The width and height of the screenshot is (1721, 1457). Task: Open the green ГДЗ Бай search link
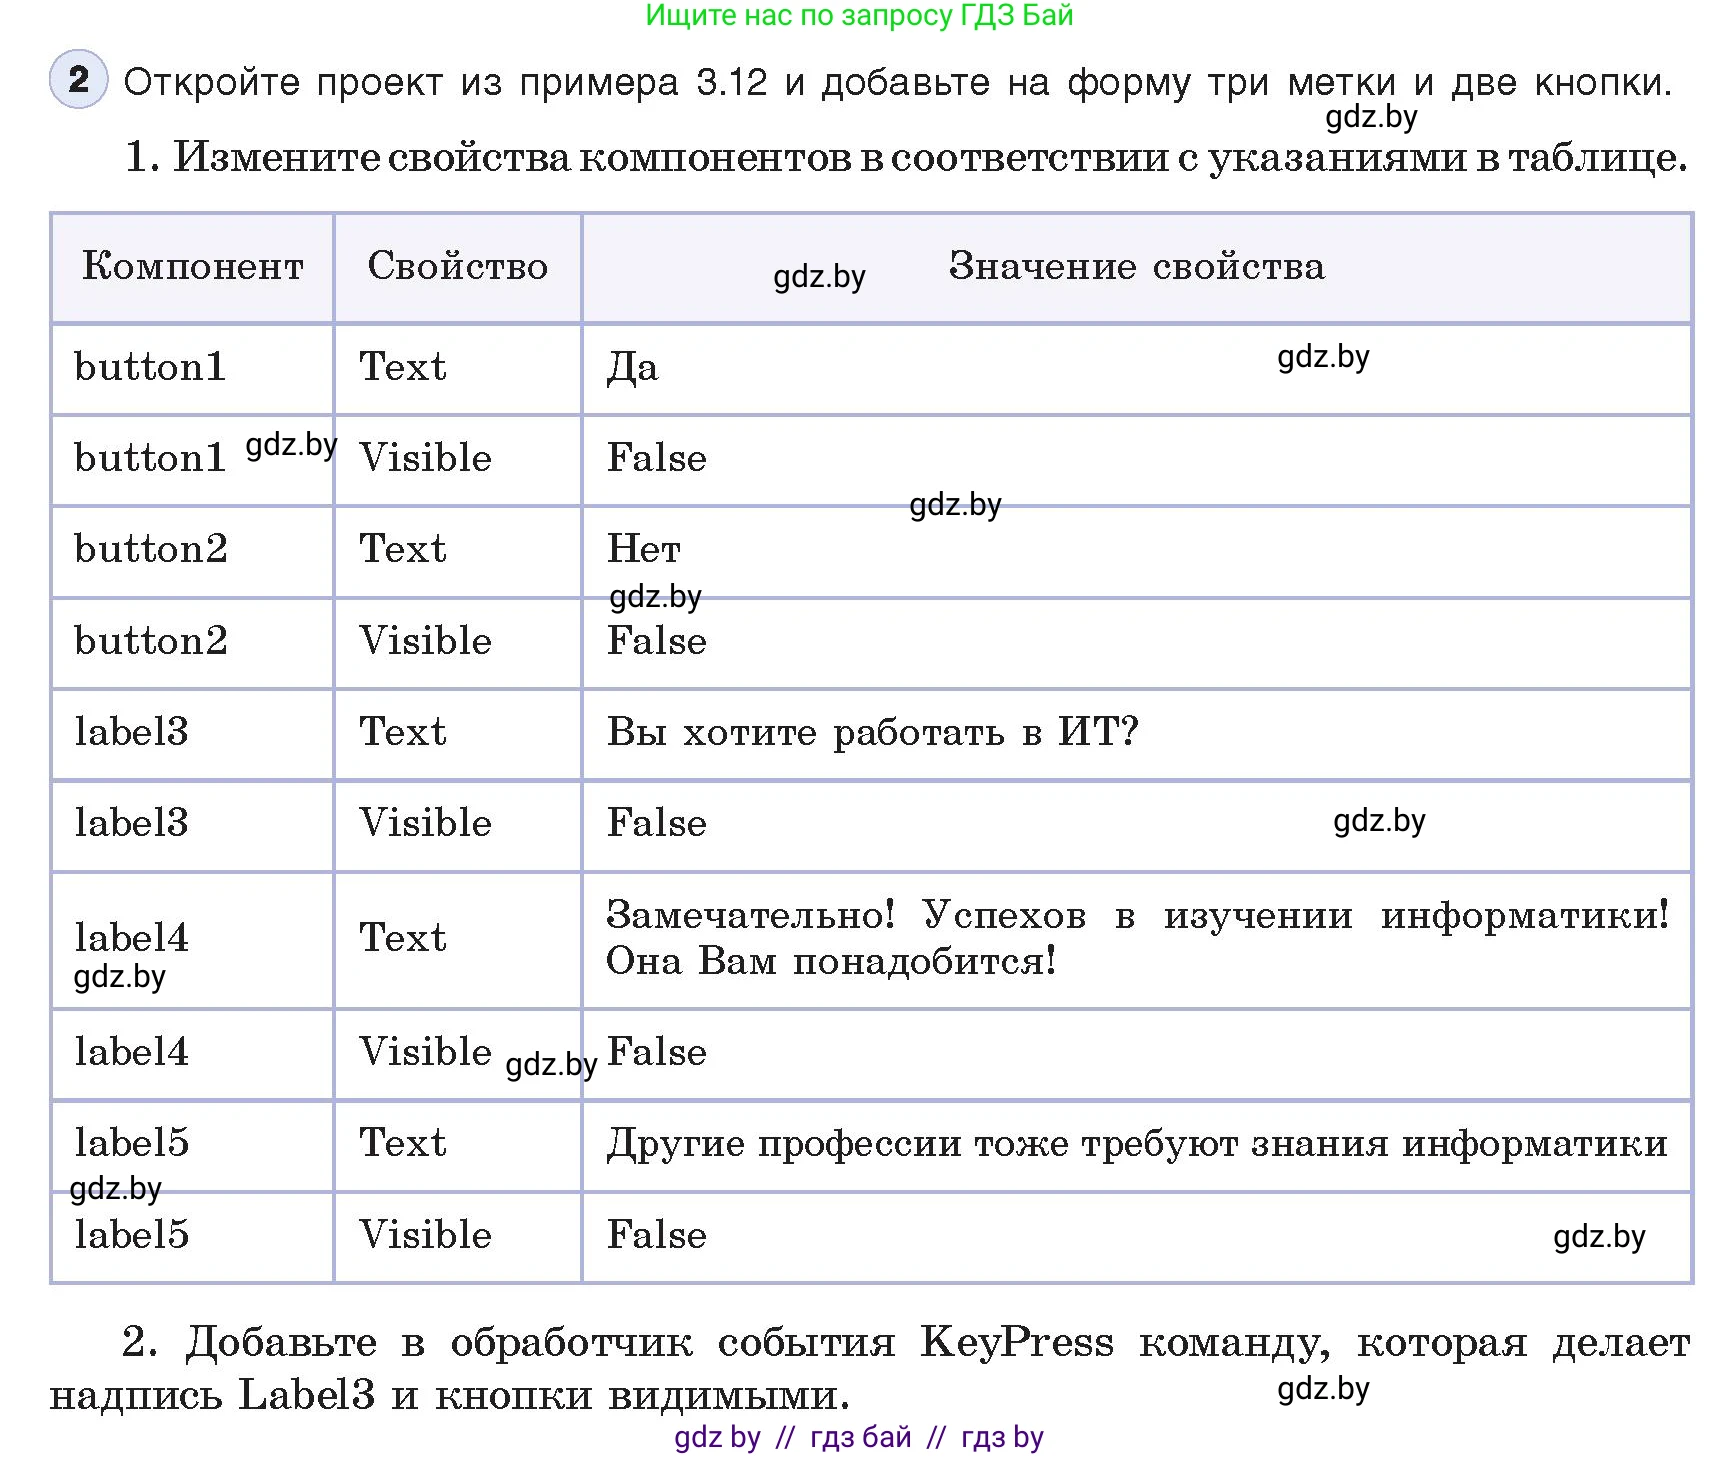point(860,16)
